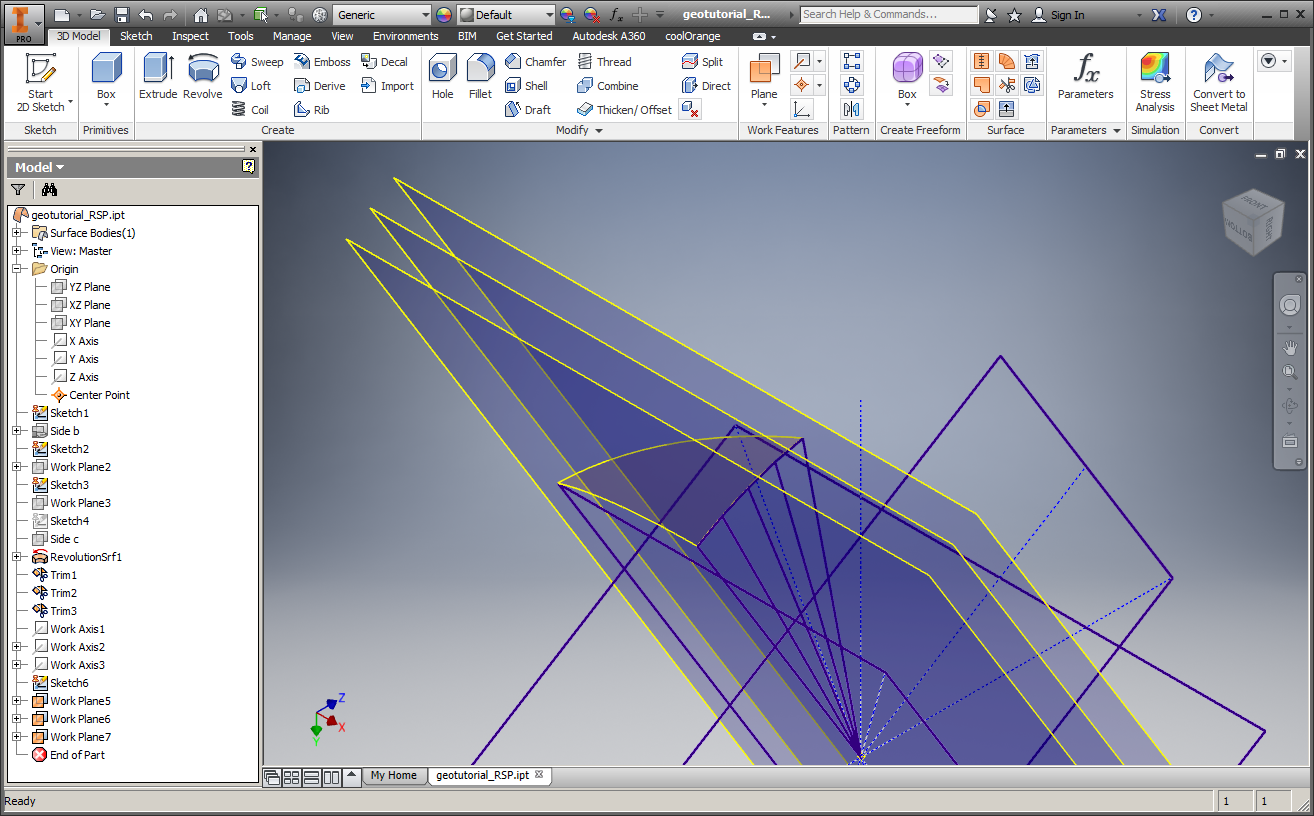
Task: Select the Circular Pattern icon
Action: coord(852,86)
